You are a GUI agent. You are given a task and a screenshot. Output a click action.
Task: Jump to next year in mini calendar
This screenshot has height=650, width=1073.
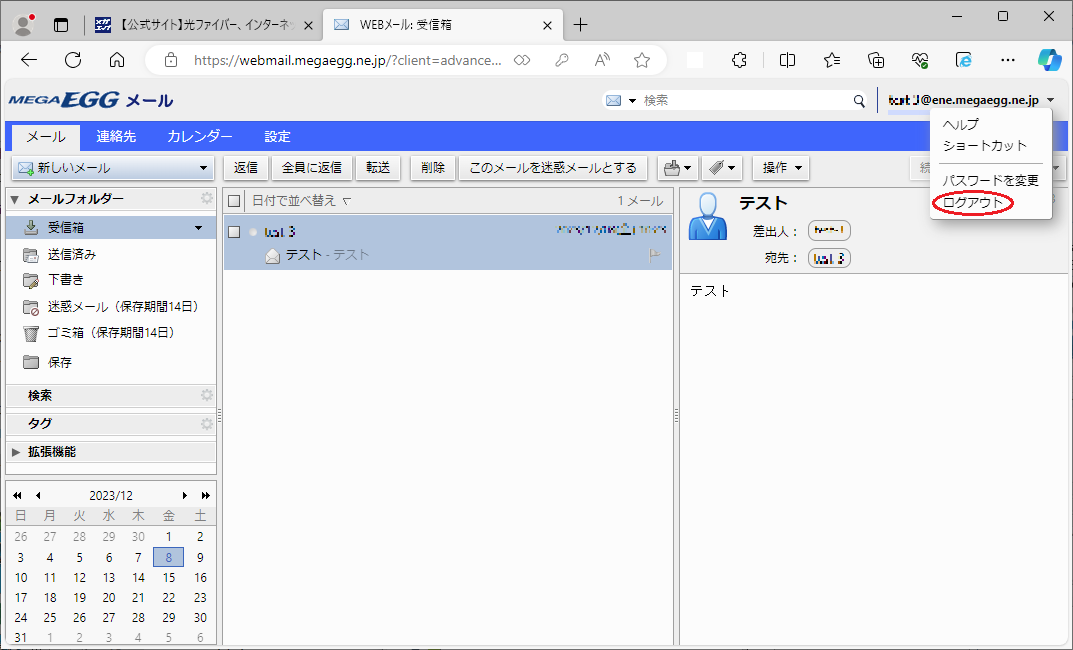coord(206,495)
